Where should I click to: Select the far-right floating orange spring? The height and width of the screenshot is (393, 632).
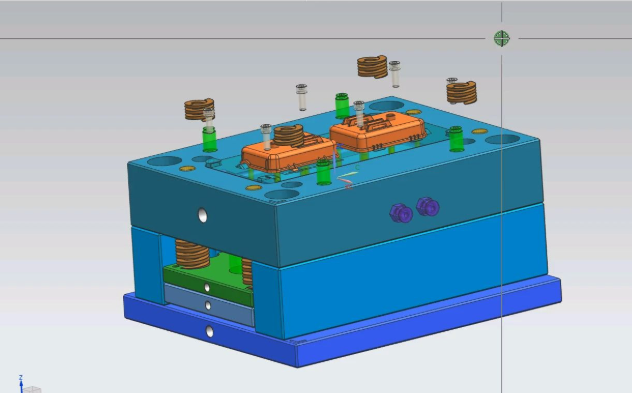tap(462, 93)
